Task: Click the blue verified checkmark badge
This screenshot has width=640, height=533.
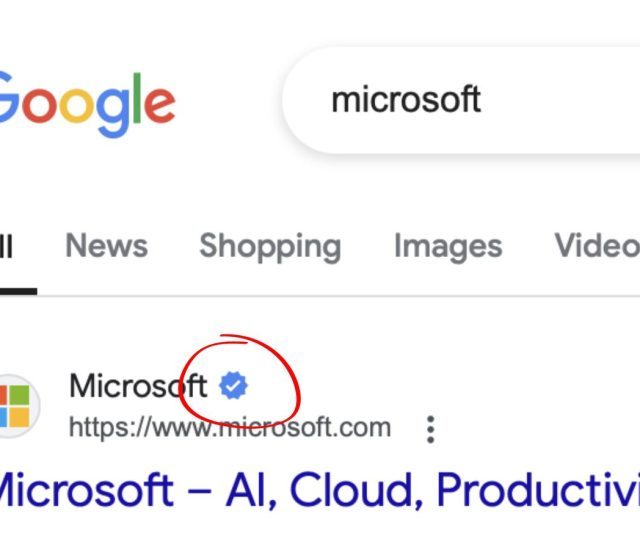Action: coord(233,386)
